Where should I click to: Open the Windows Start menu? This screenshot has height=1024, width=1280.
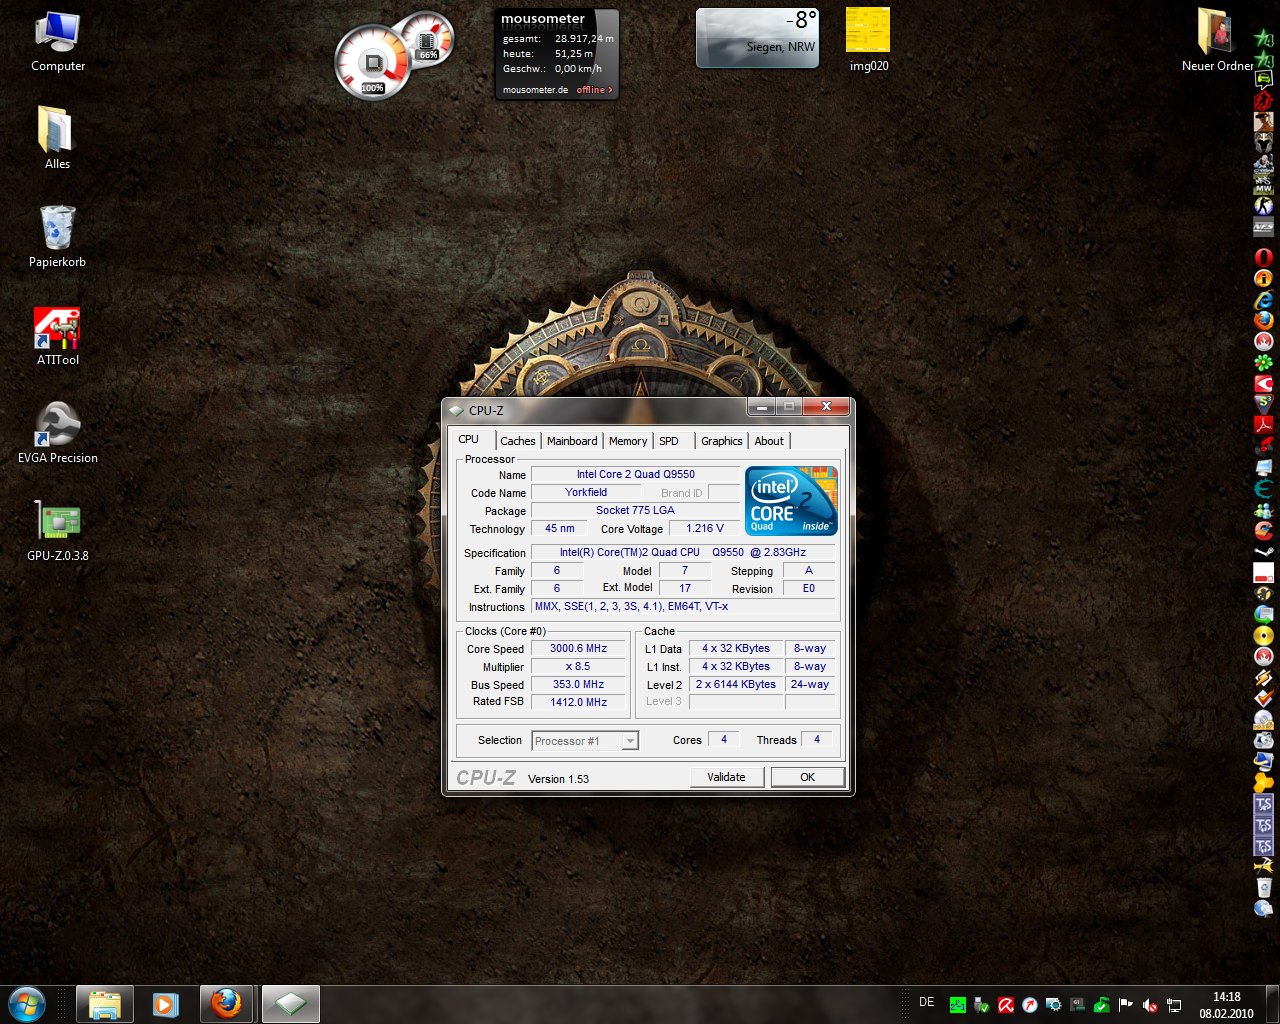27,1003
